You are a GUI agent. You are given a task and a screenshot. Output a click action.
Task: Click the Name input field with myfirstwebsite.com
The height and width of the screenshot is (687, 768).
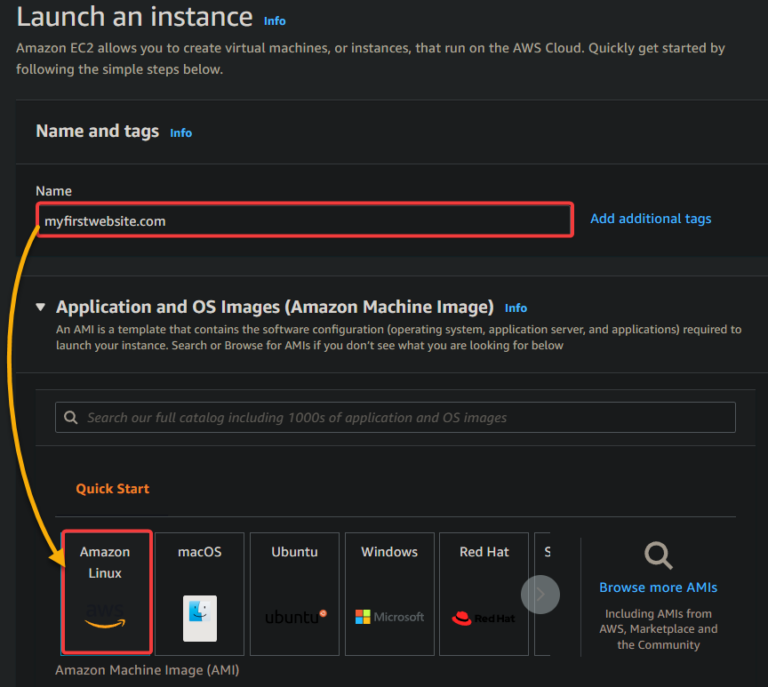pyautogui.click(x=305, y=220)
